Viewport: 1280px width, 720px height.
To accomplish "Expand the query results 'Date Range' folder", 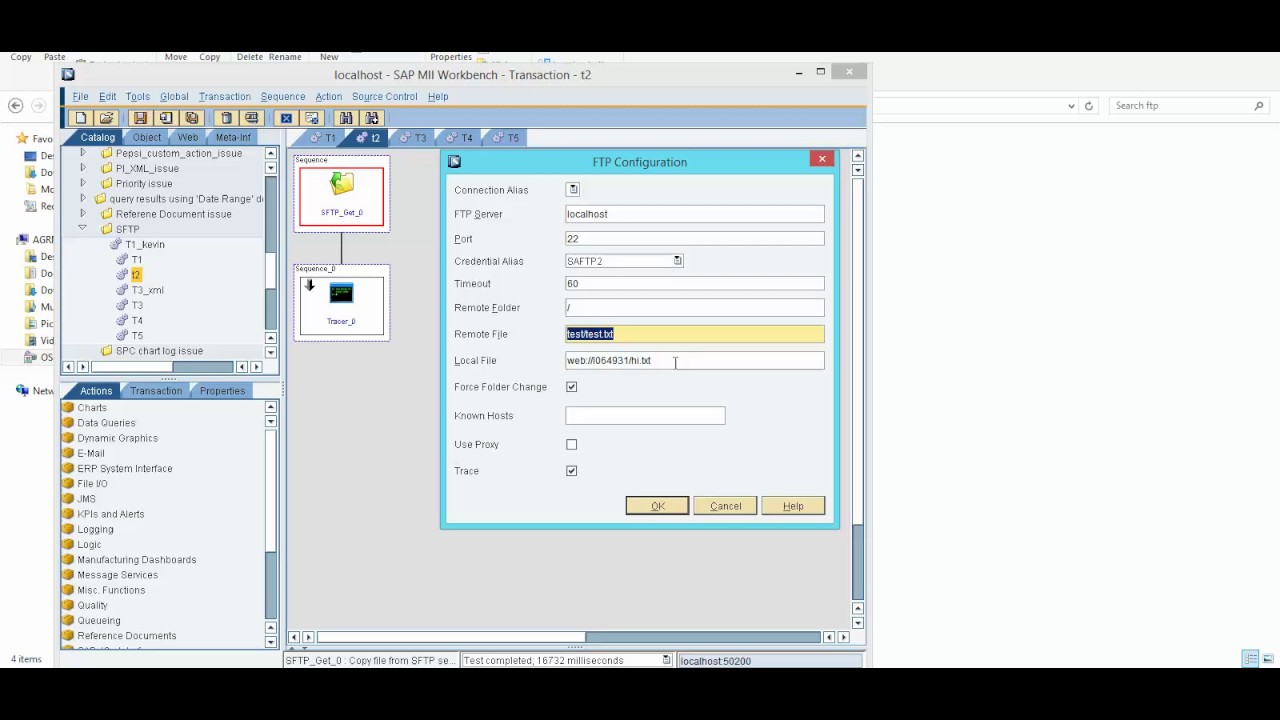I will (82, 198).
